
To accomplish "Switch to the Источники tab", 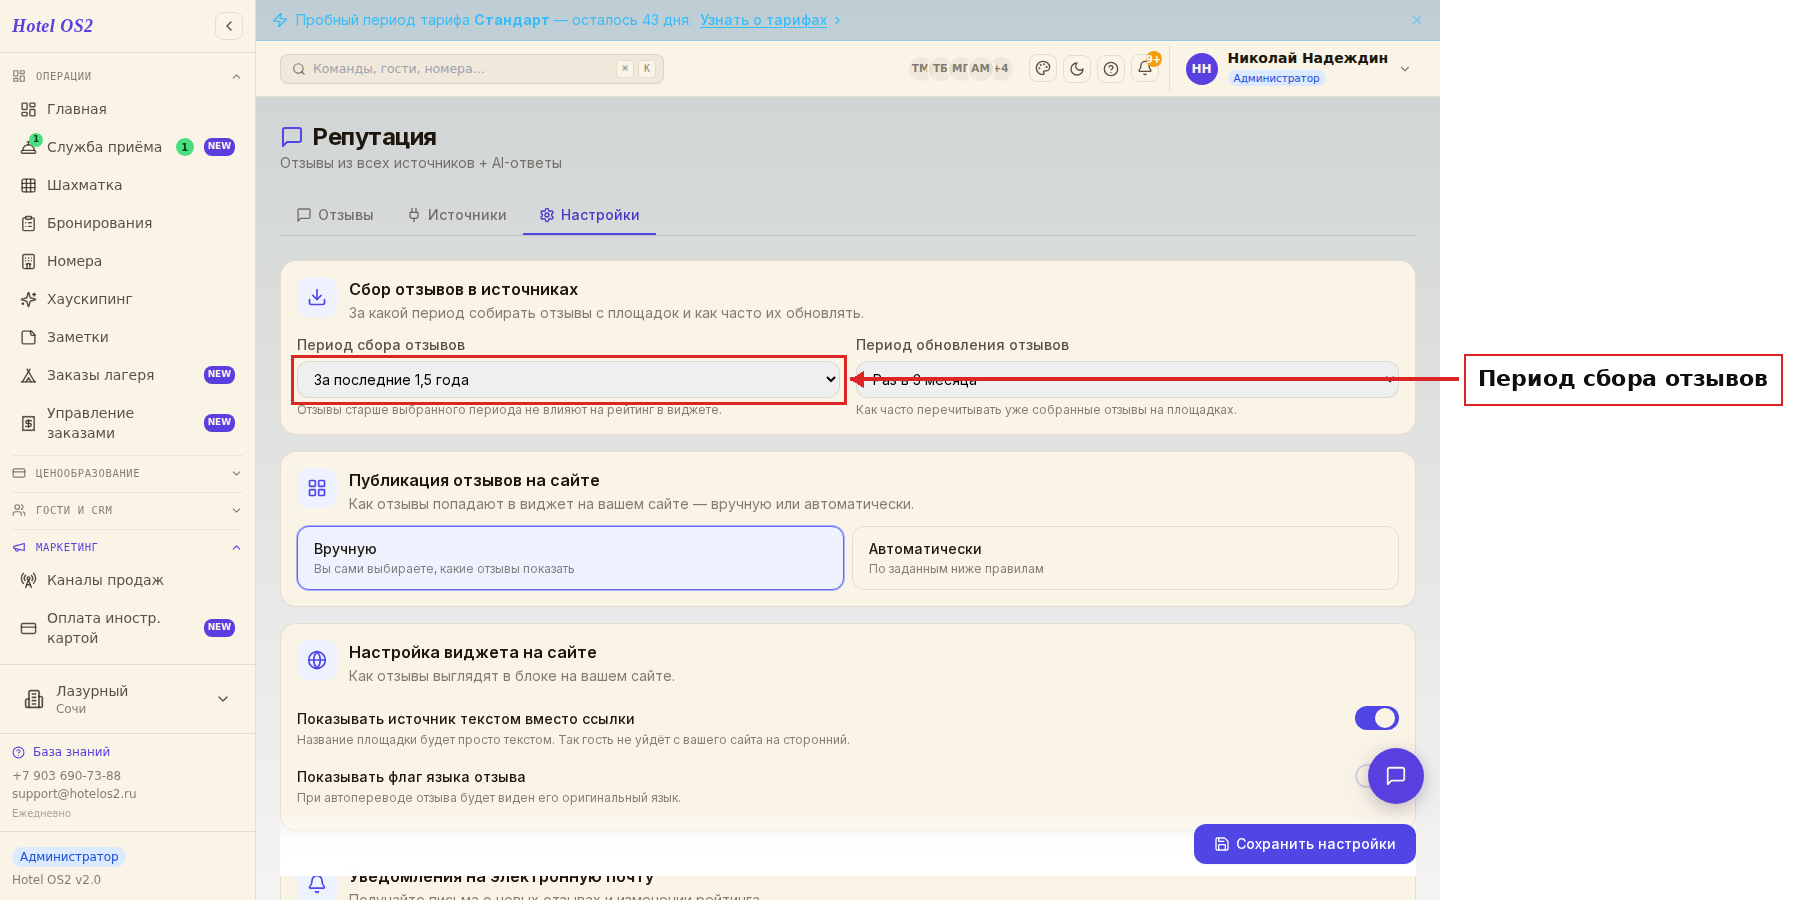I will pyautogui.click(x=457, y=215).
